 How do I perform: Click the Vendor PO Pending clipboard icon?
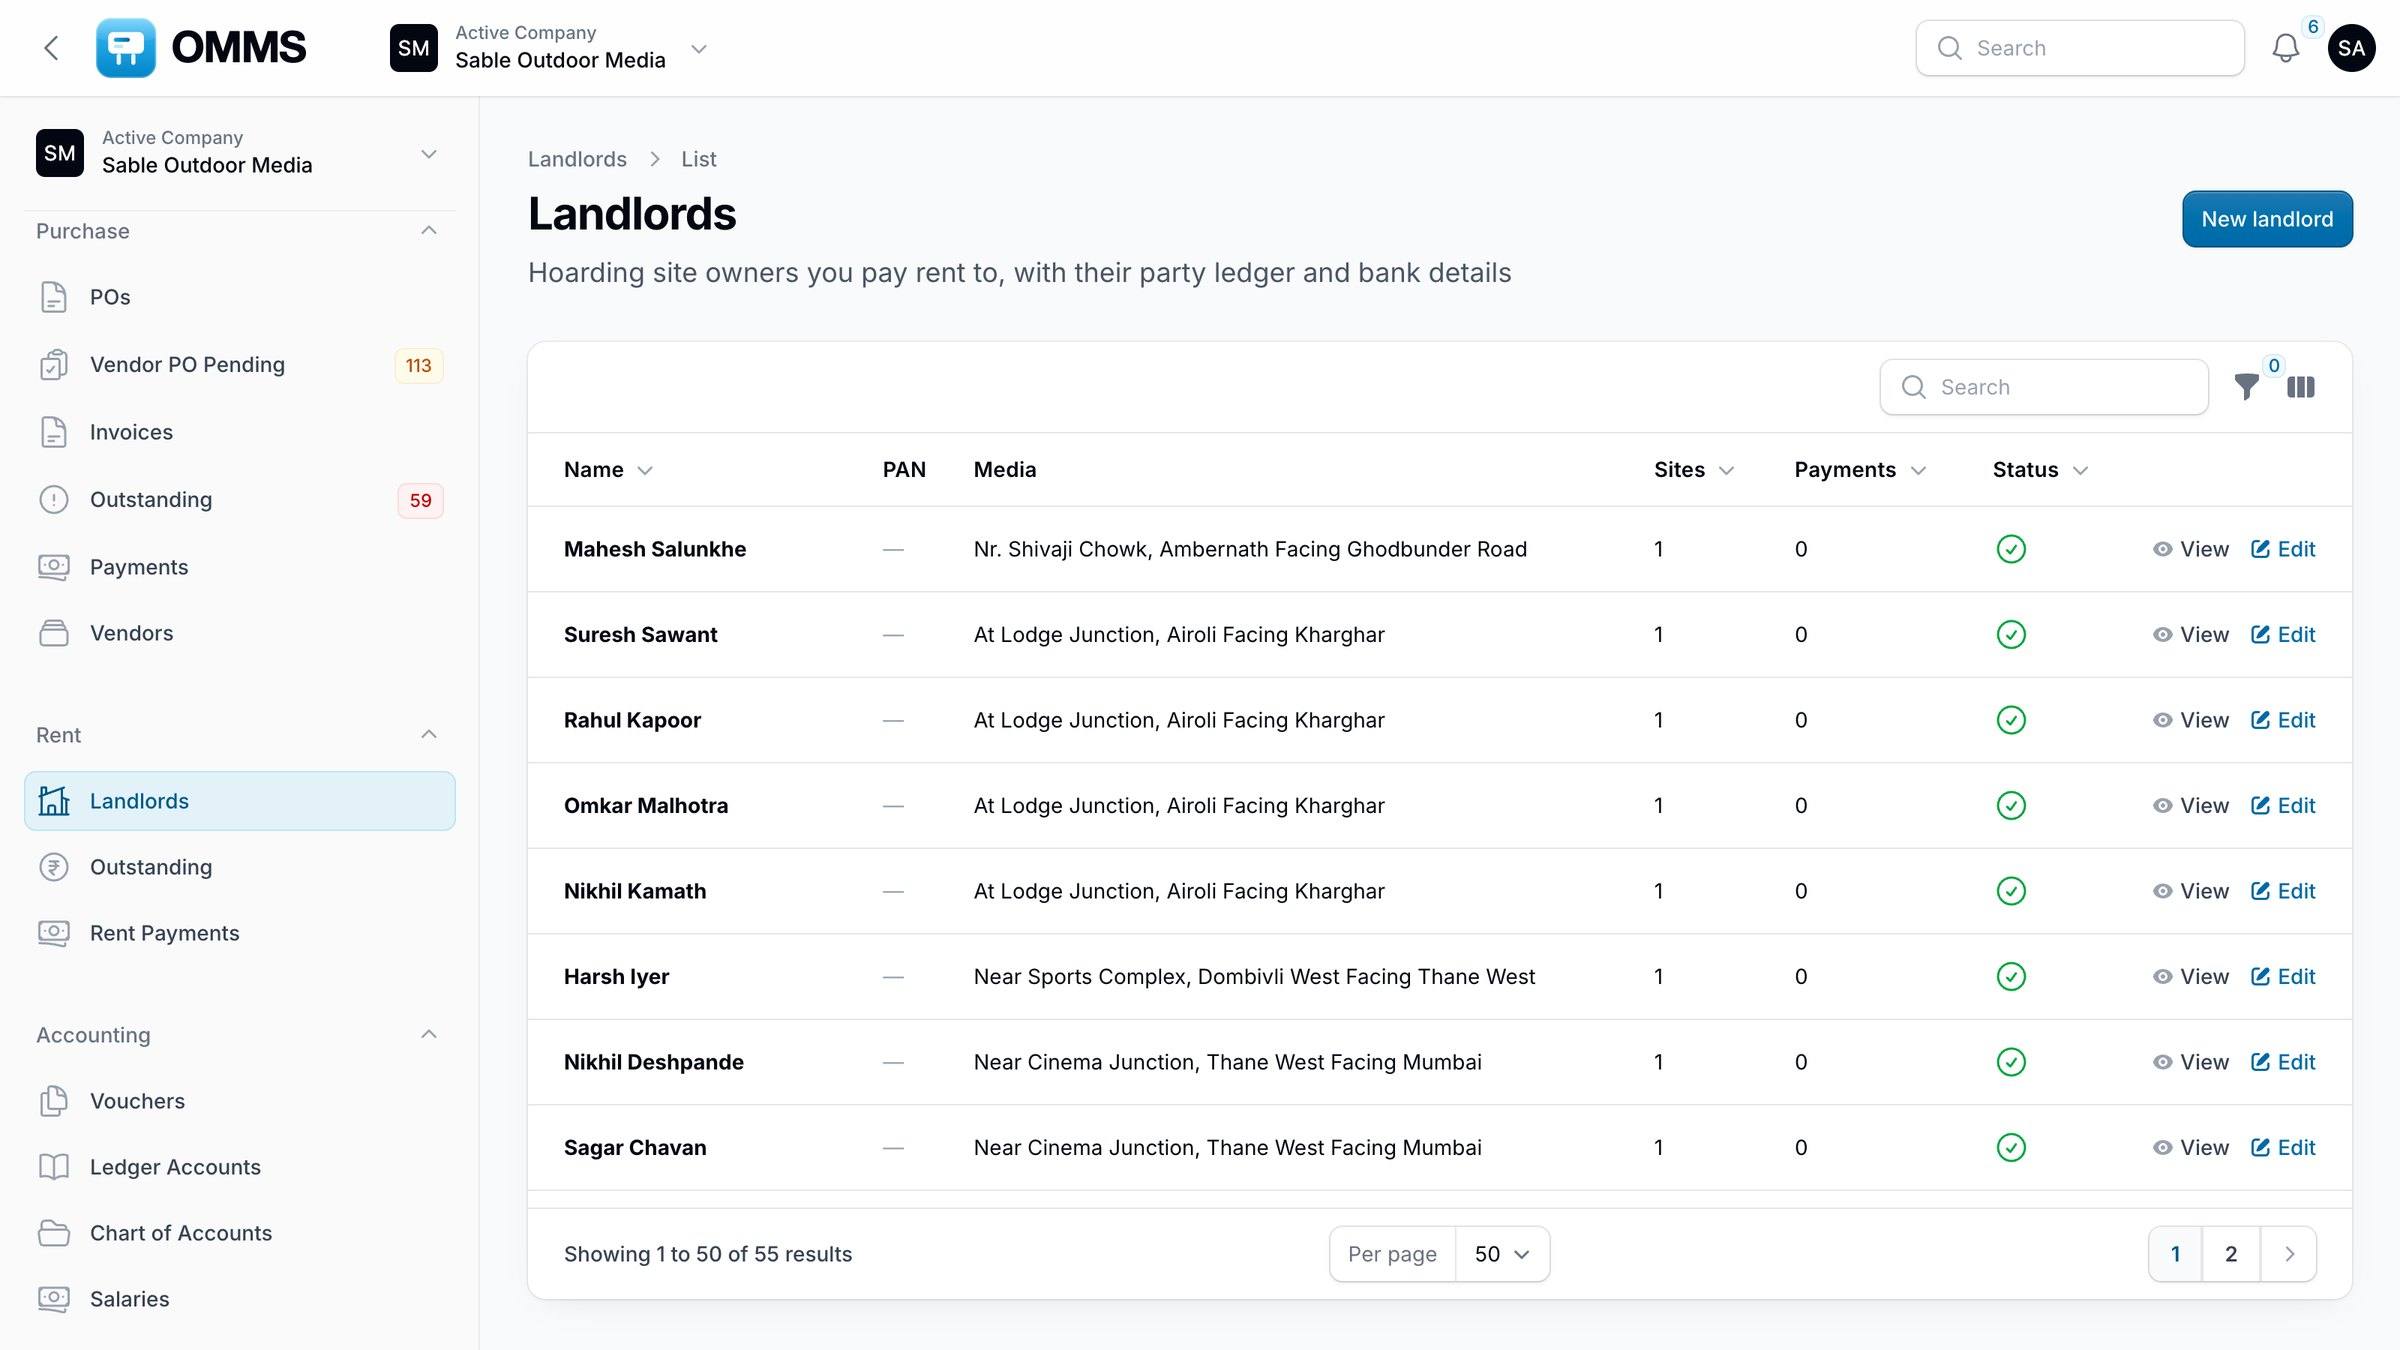[x=54, y=365]
